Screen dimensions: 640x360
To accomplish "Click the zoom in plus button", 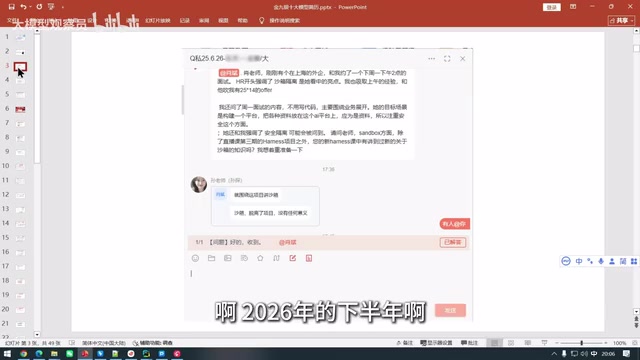I will (606, 343).
